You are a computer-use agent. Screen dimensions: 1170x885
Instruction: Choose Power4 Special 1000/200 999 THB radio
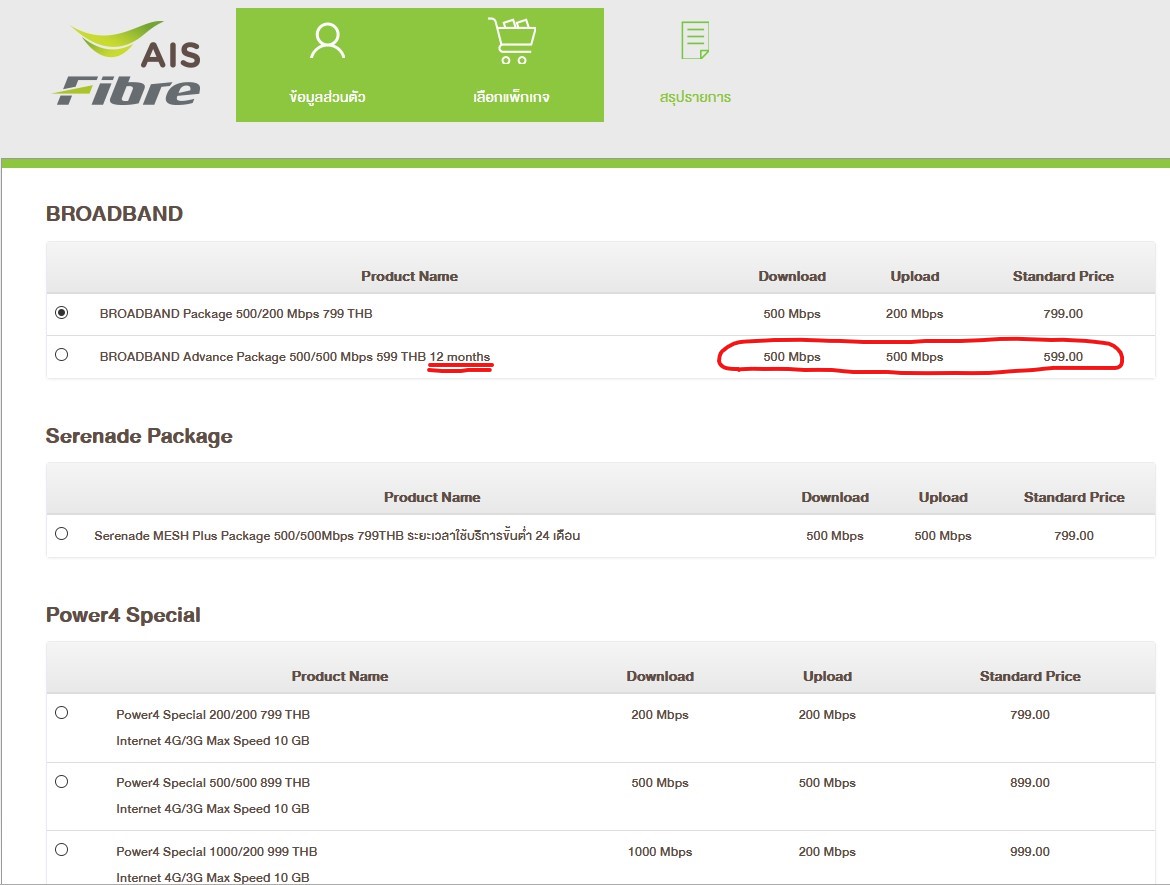pos(62,850)
